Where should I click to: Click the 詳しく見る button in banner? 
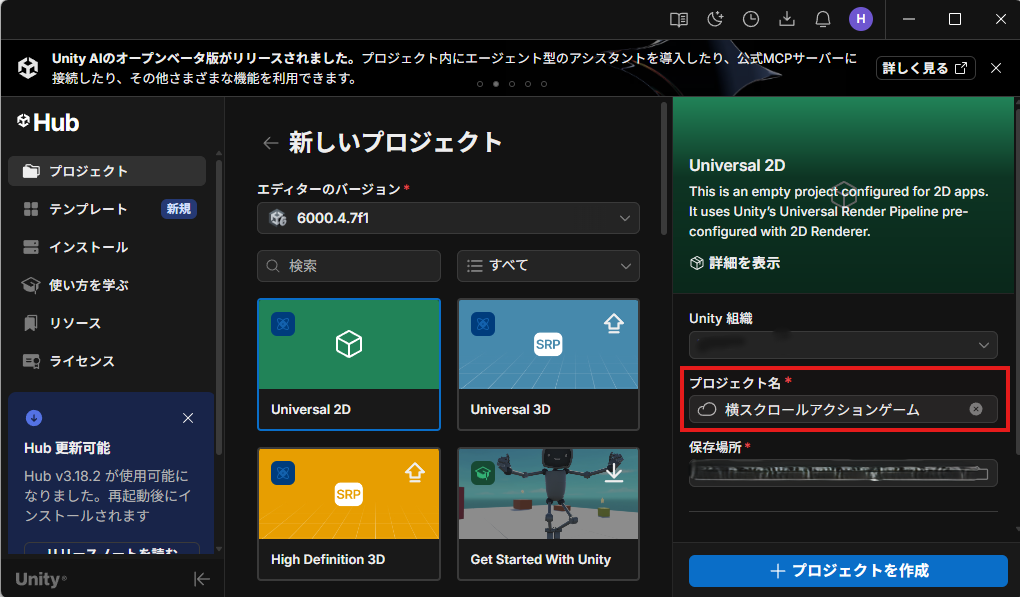(x=925, y=68)
